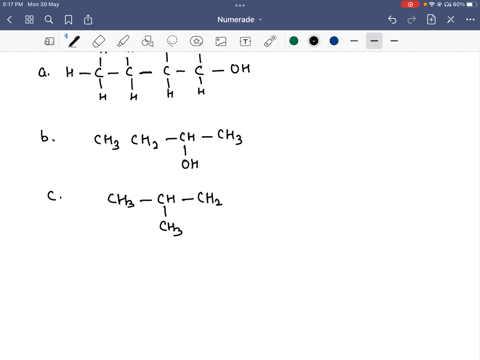Tap the handwritten OH in structure a

(240, 69)
